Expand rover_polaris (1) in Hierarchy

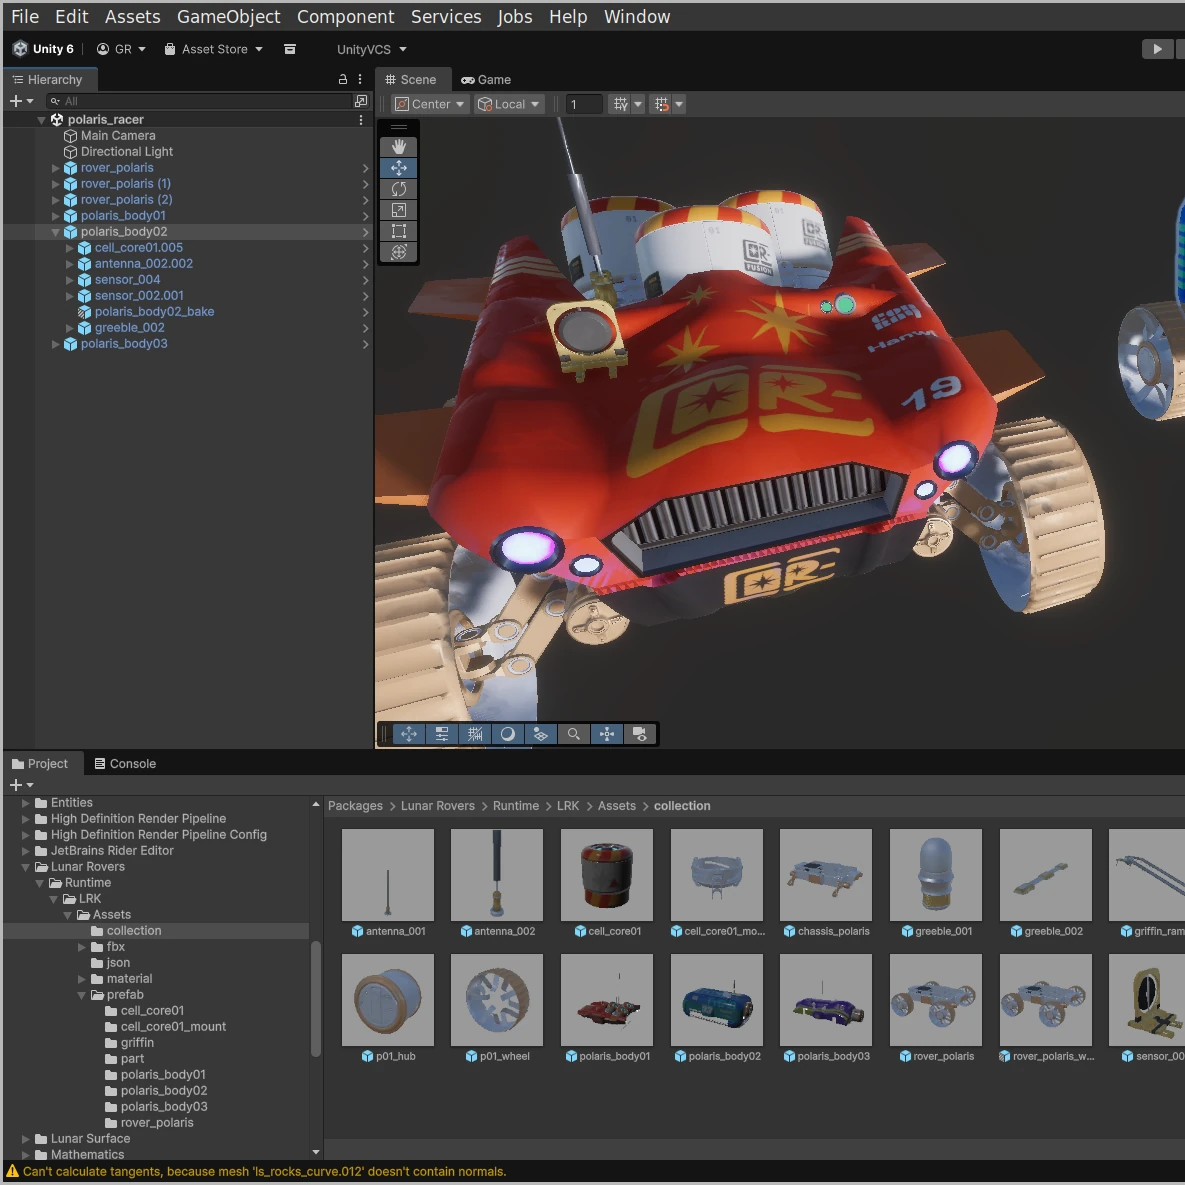coord(55,184)
